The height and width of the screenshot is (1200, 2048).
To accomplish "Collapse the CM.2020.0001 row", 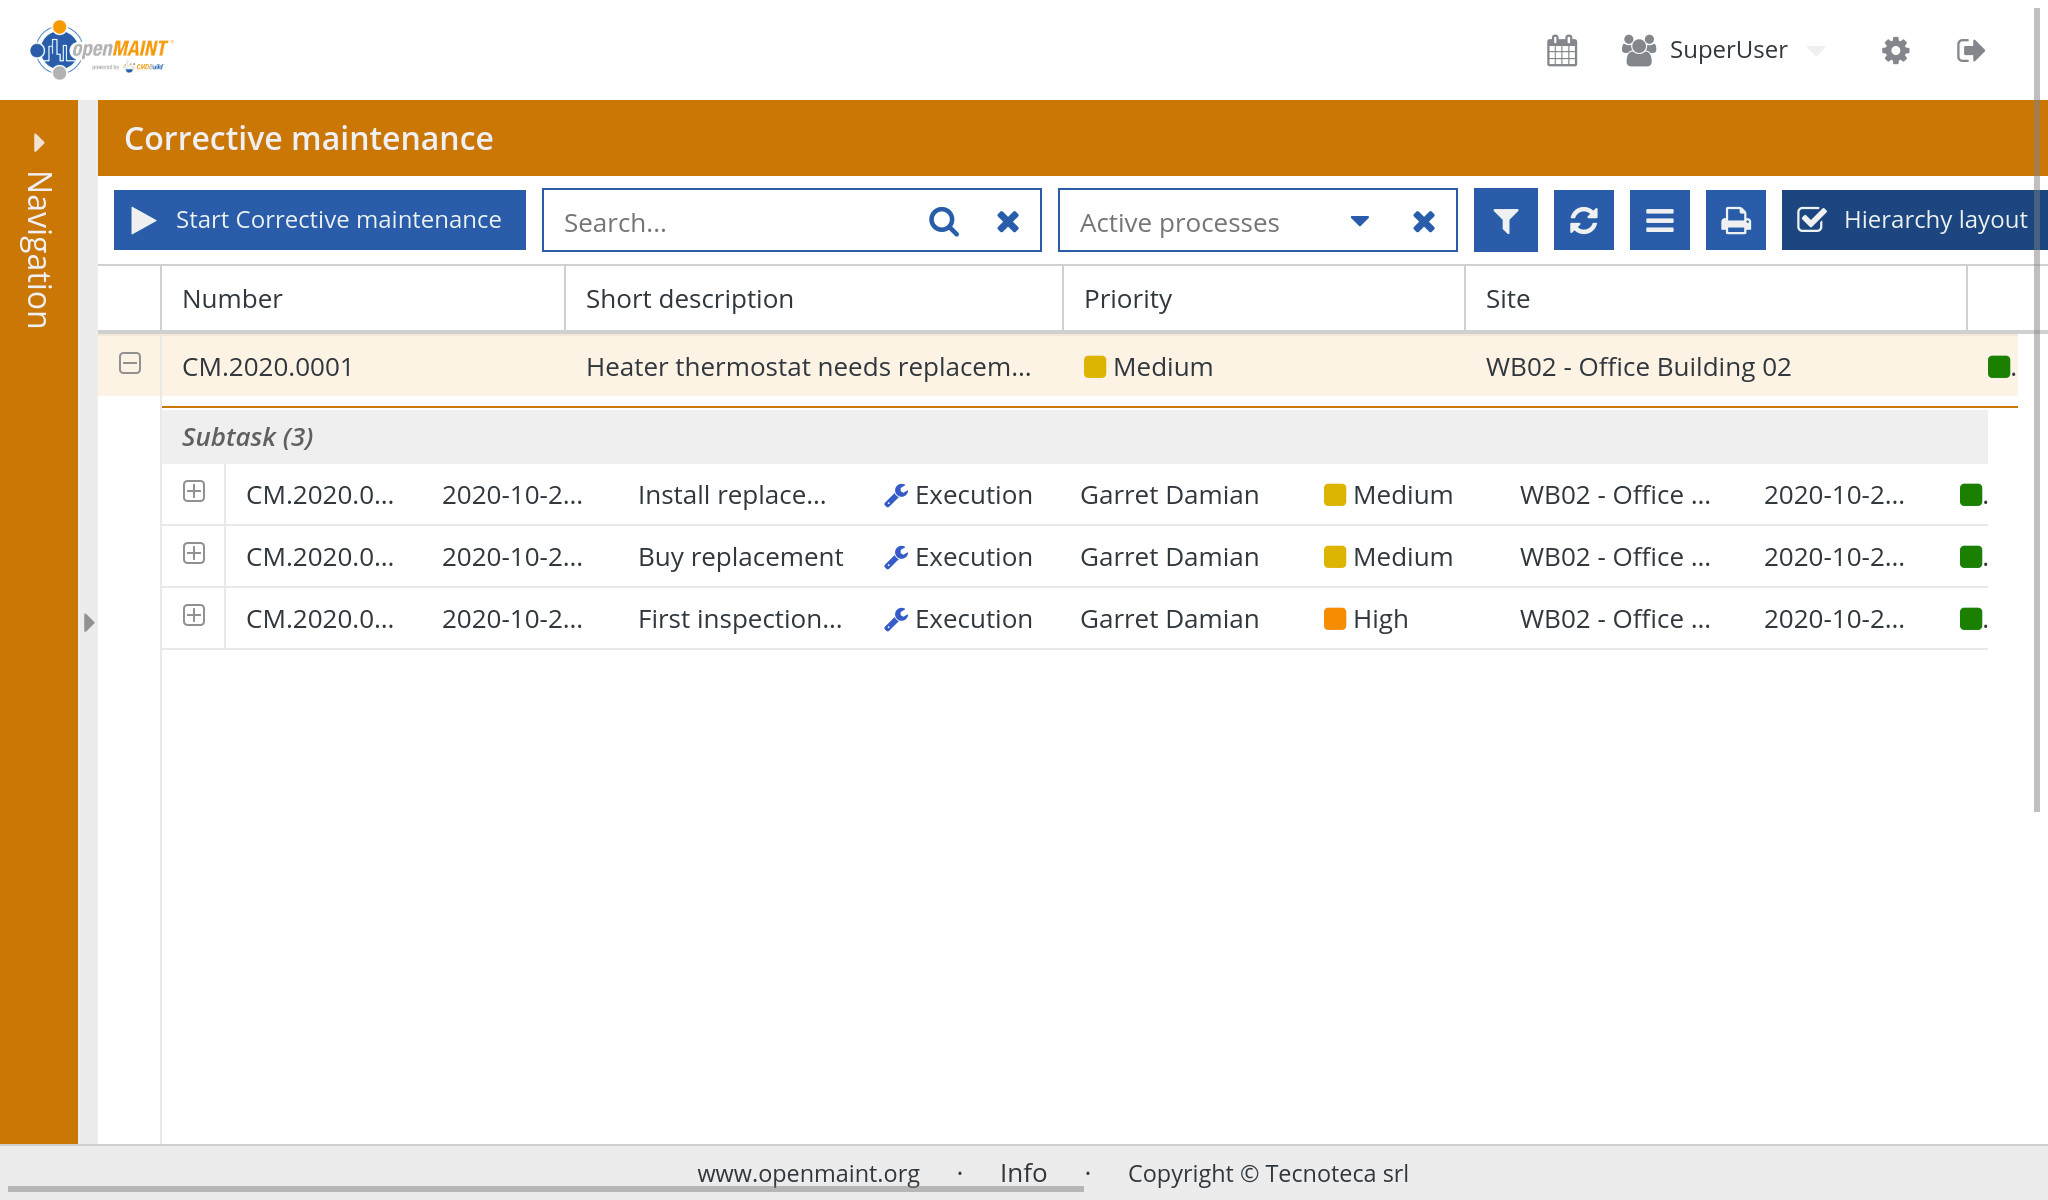I will (130, 364).
